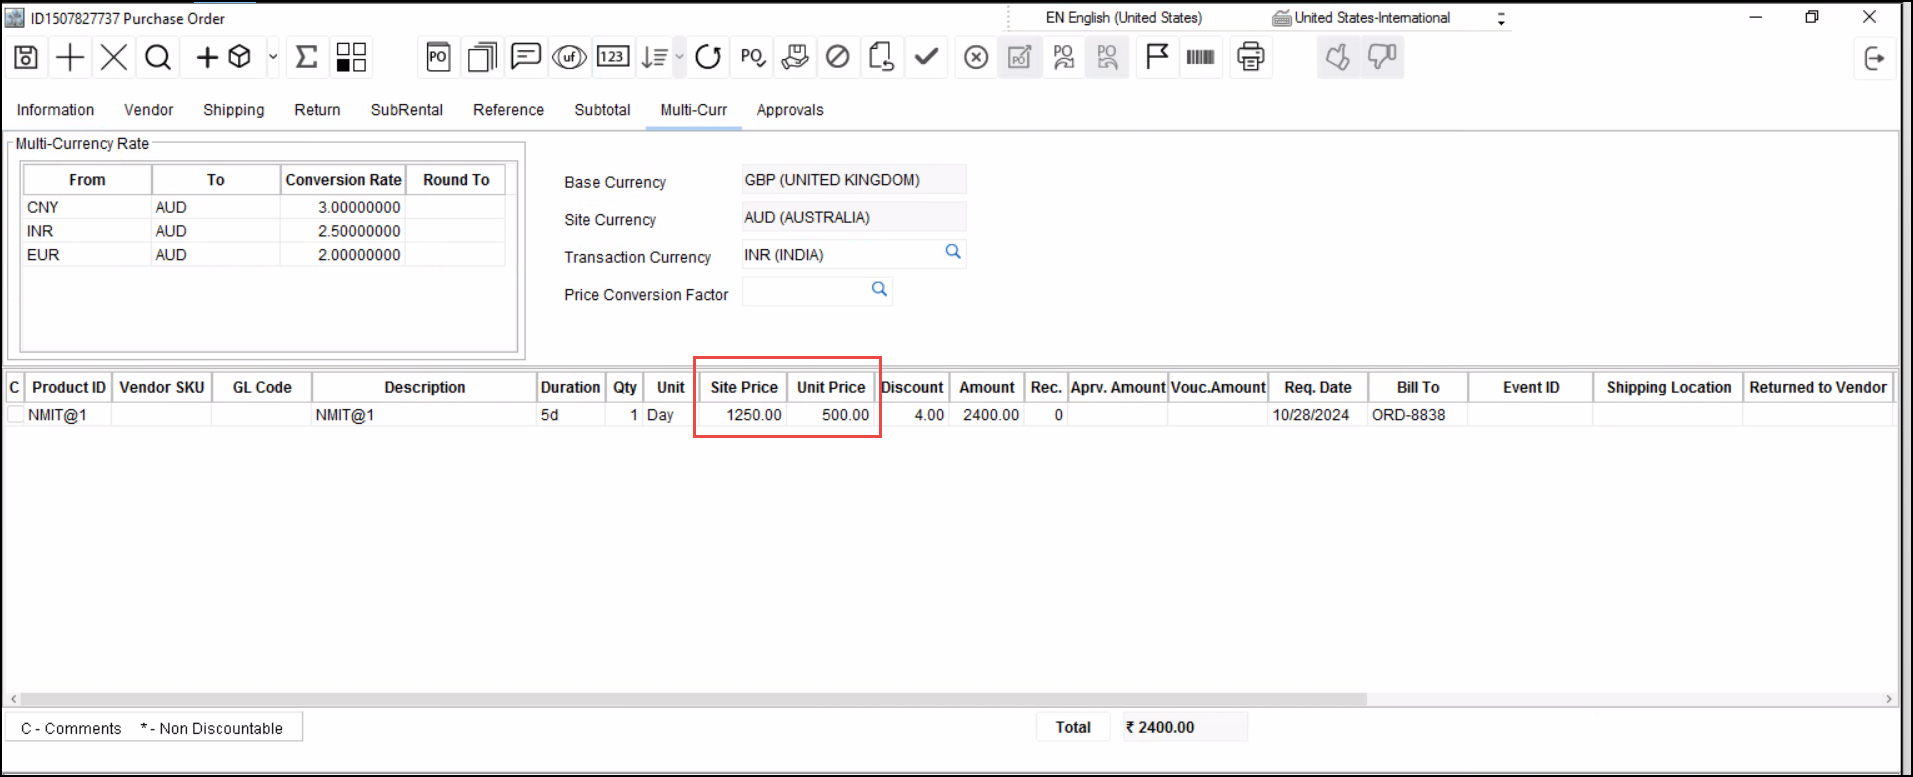Click the 2.50000000 conversion rate cell
1913x777 pixels.
[x=343, y=231]
